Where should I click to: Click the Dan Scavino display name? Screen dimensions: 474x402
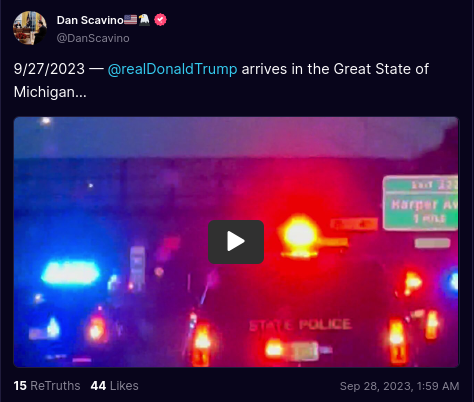pyautogui.click(x=90, y=20)
